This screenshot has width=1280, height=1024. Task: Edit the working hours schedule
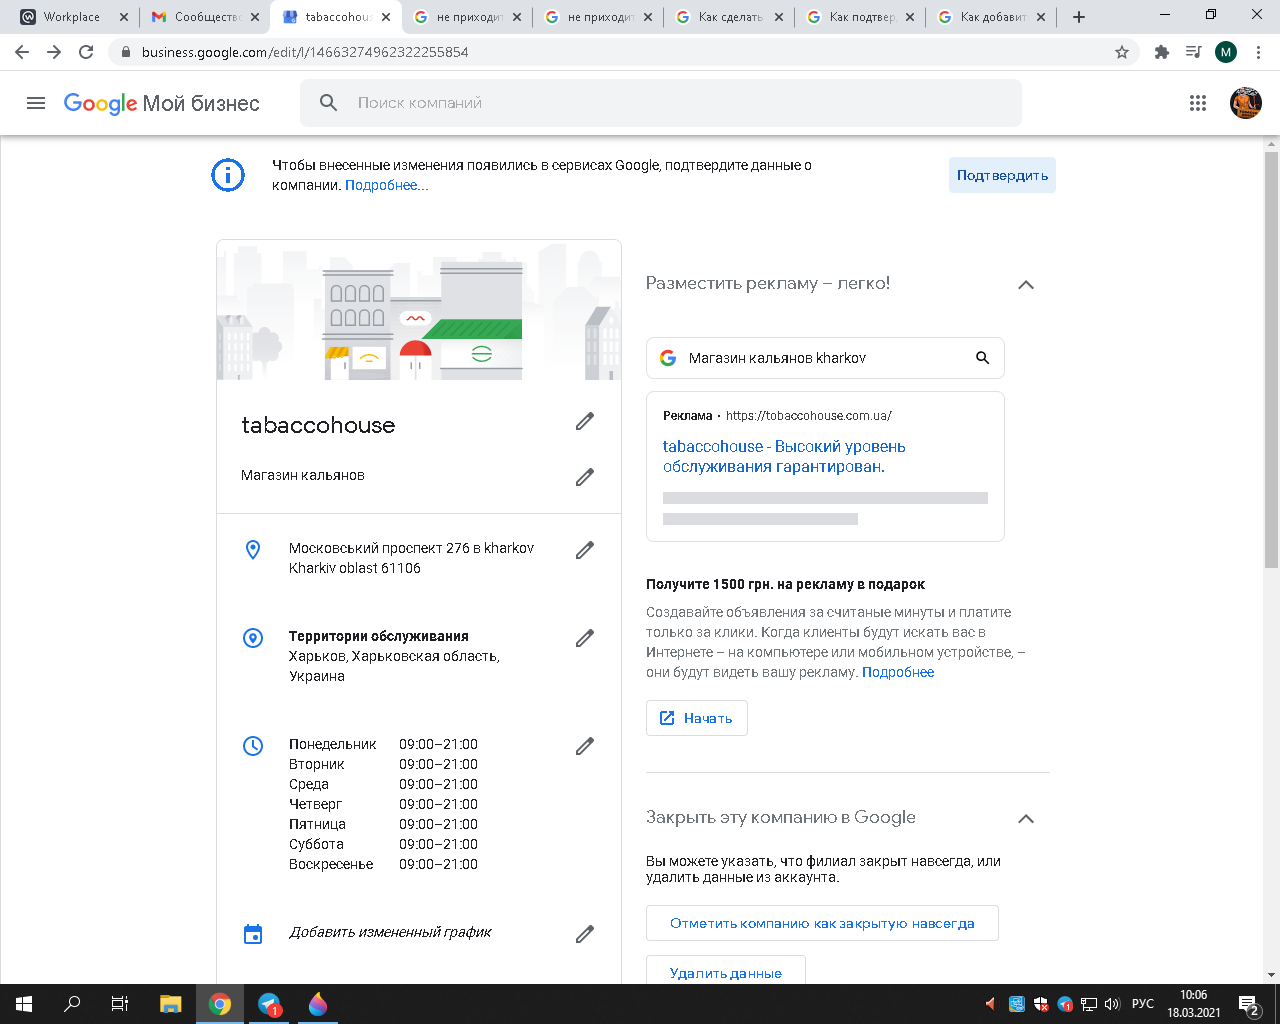click(x=585, y=746)
